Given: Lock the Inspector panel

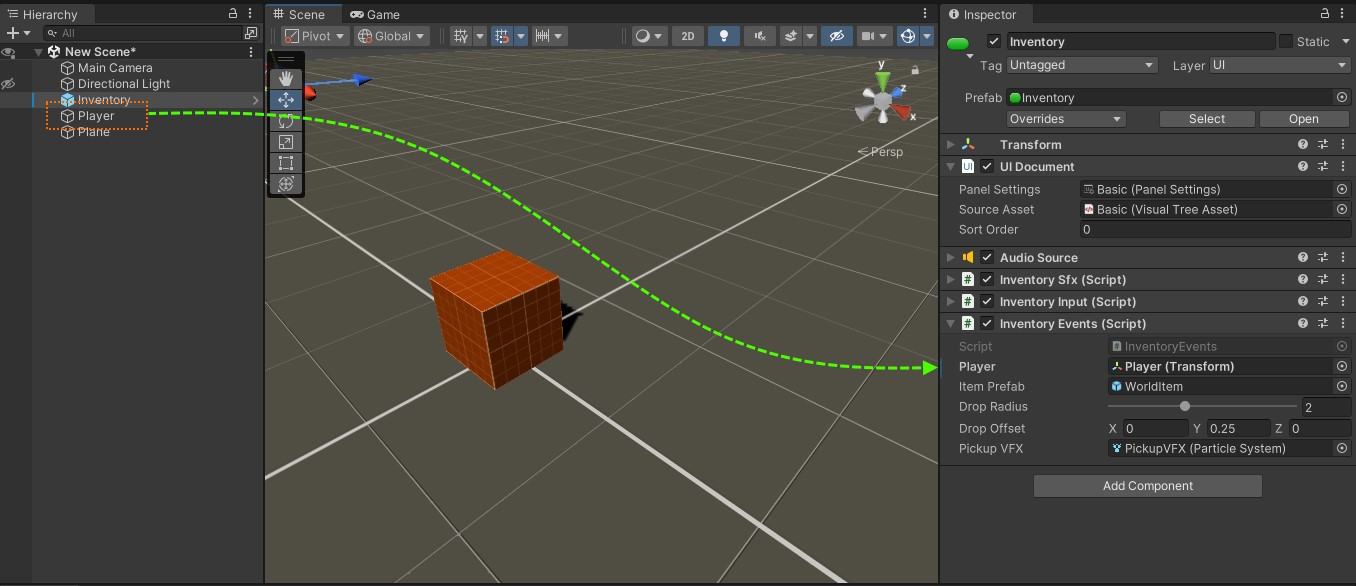Looking at the screenshot, I should pos(1325,13).
